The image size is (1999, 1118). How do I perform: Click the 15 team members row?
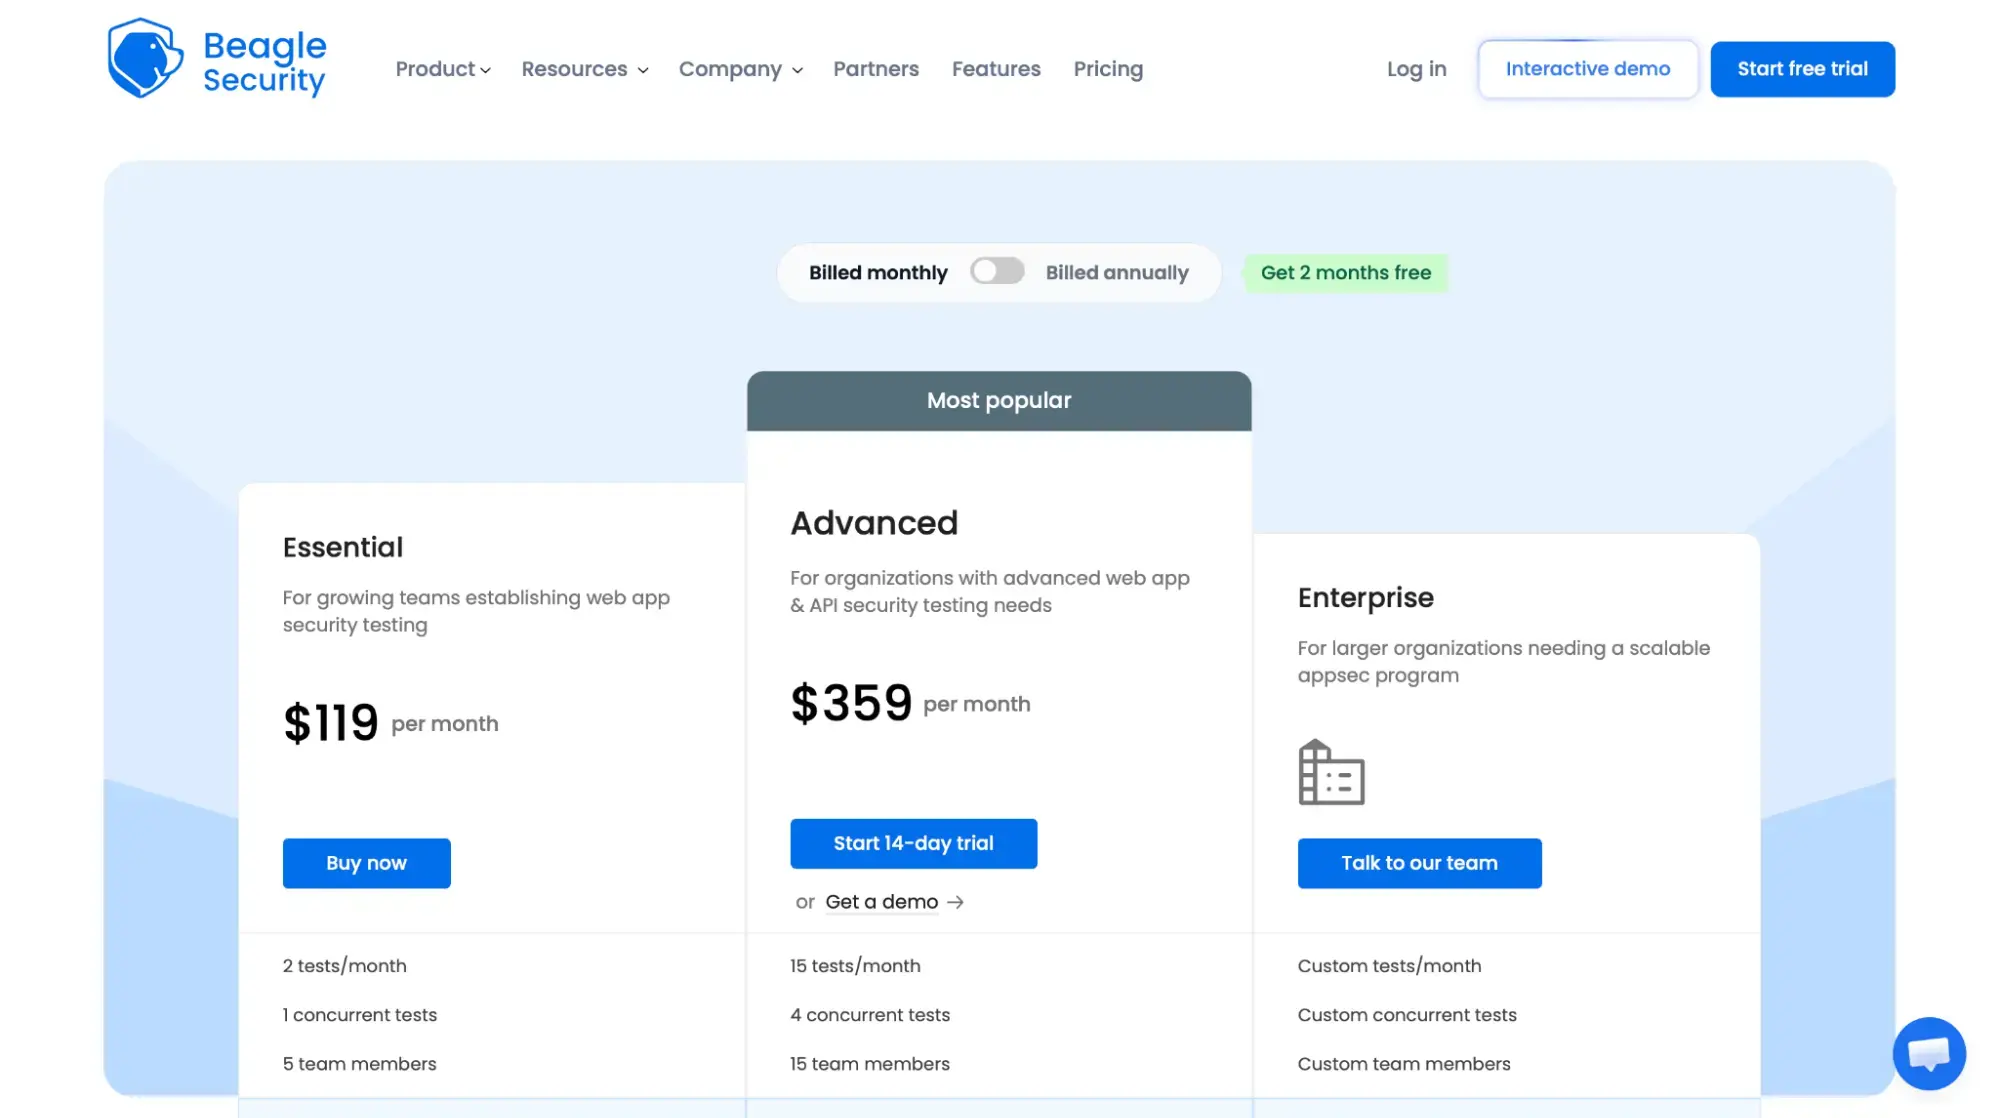point(869,1063)
